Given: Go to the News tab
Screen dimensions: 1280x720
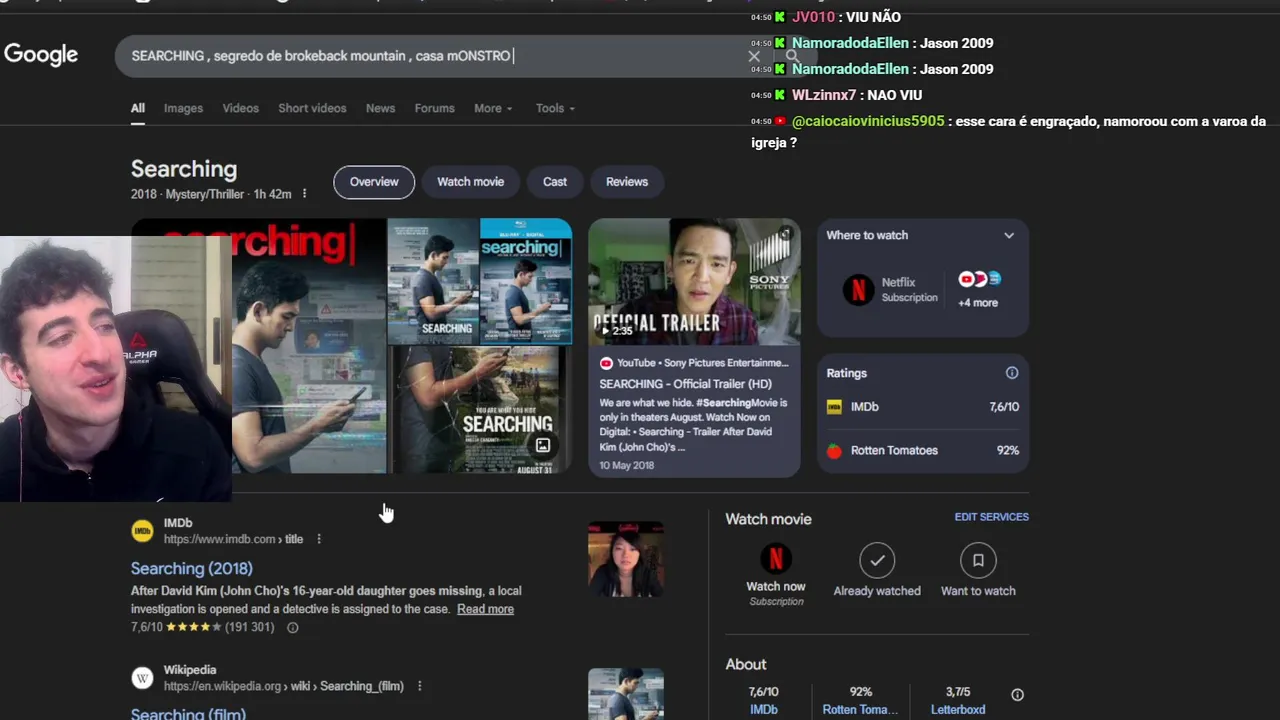Looking at the screenshot, I should pos(380,108).
